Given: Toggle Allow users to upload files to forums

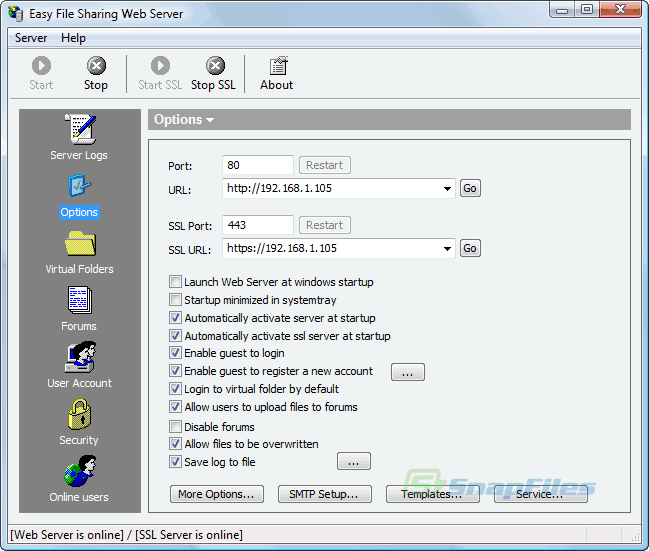Looking at the screenshot, I should (175, 407).
